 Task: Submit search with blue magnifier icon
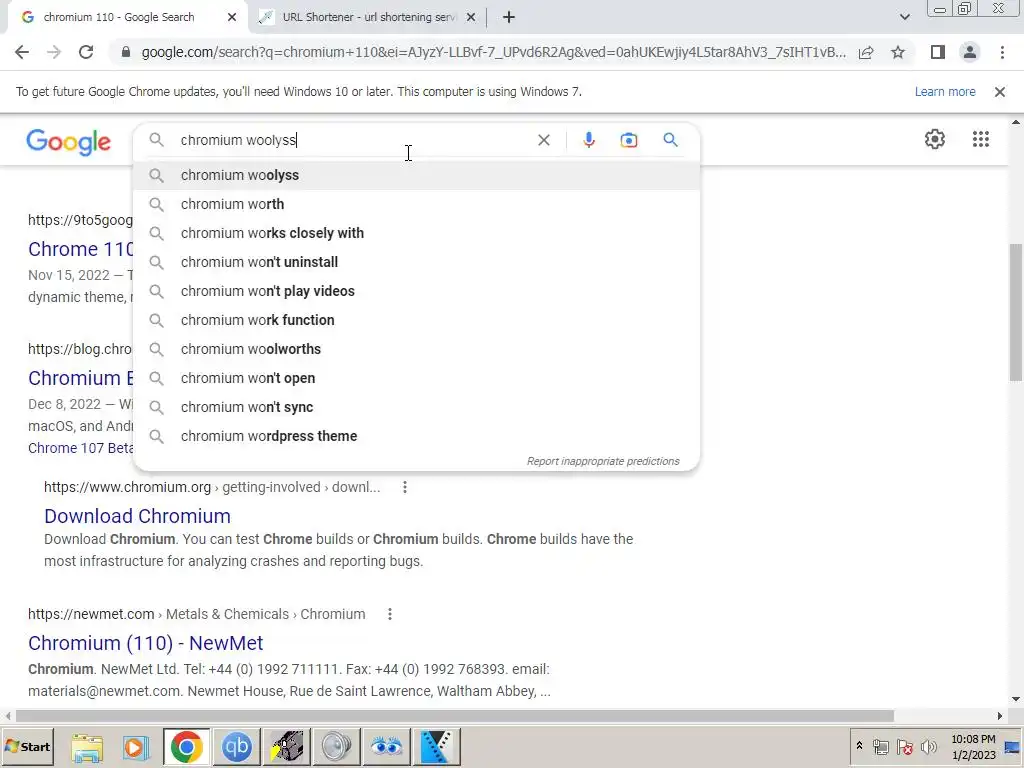coord(670,140)
